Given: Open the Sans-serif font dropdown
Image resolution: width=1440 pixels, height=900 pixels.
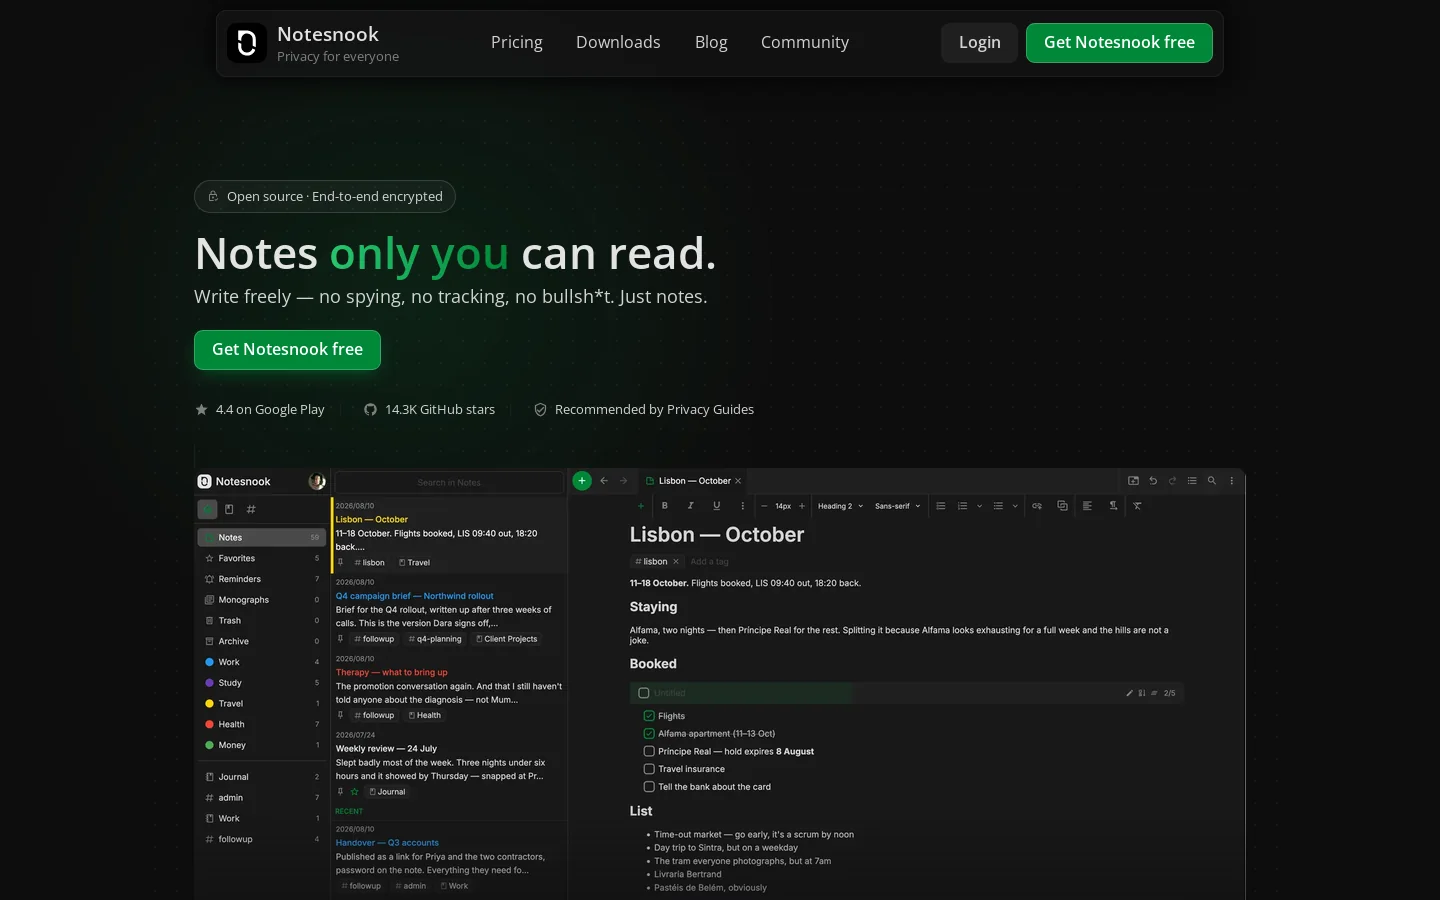Looking at the screenshot, I should pyautogui.click(x=898, y=506).
